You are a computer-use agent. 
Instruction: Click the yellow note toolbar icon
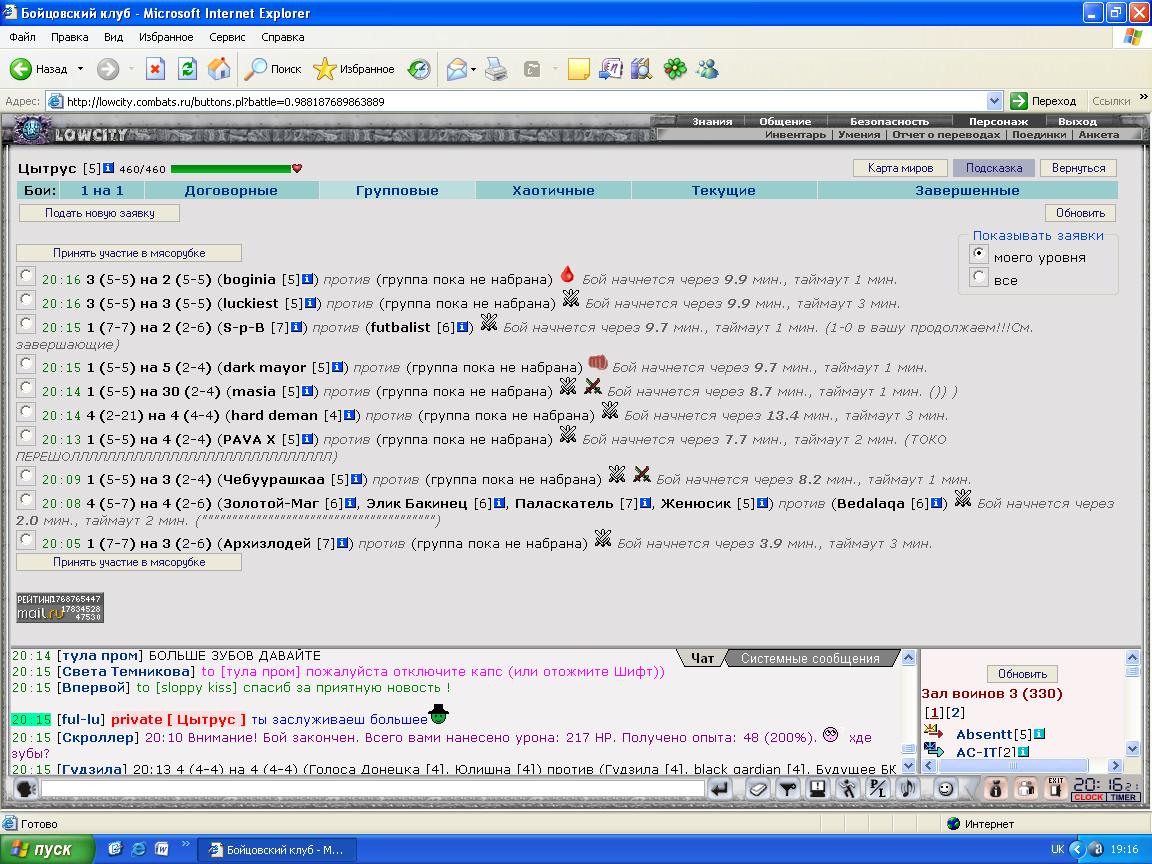578,69
